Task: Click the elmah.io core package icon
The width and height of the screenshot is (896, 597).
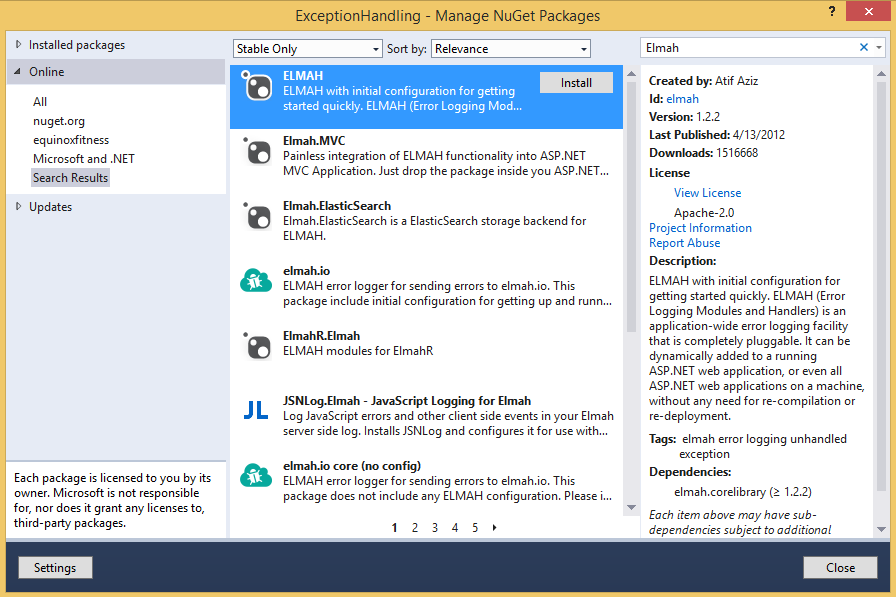Action: 256,475
